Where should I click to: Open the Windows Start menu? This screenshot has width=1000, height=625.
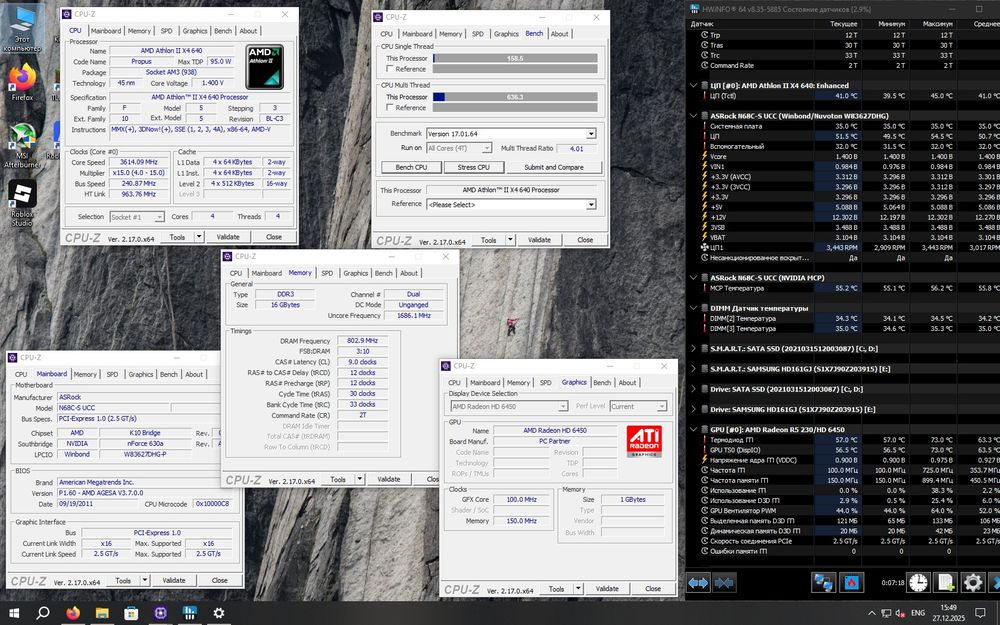point(13,613)
